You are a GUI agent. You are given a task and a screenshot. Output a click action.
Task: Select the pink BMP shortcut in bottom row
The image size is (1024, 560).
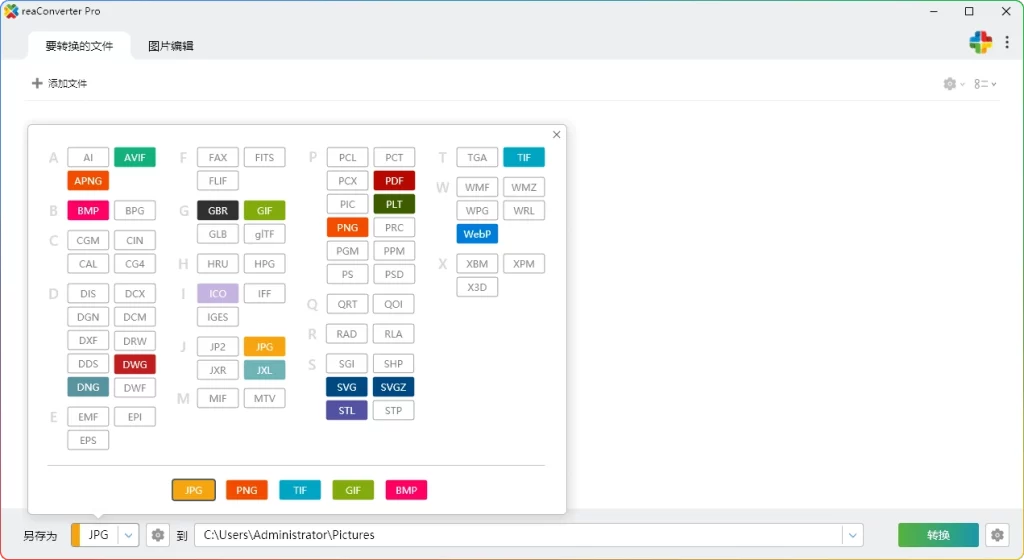(x=406, y=490)
